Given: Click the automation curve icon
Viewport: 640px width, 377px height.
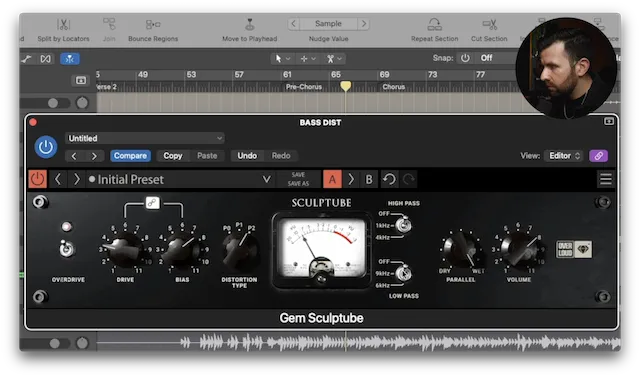Looking at the screenshot, I should click(x=27, y=59).
